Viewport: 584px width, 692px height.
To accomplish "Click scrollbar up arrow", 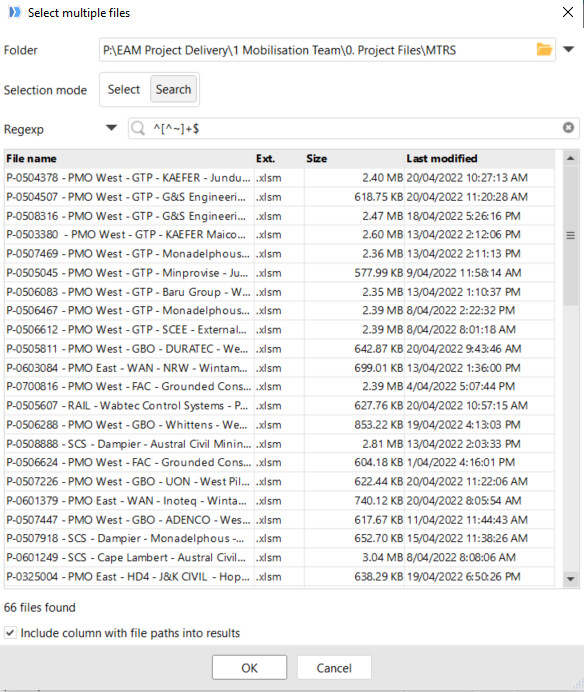I will tap(570, 158).
